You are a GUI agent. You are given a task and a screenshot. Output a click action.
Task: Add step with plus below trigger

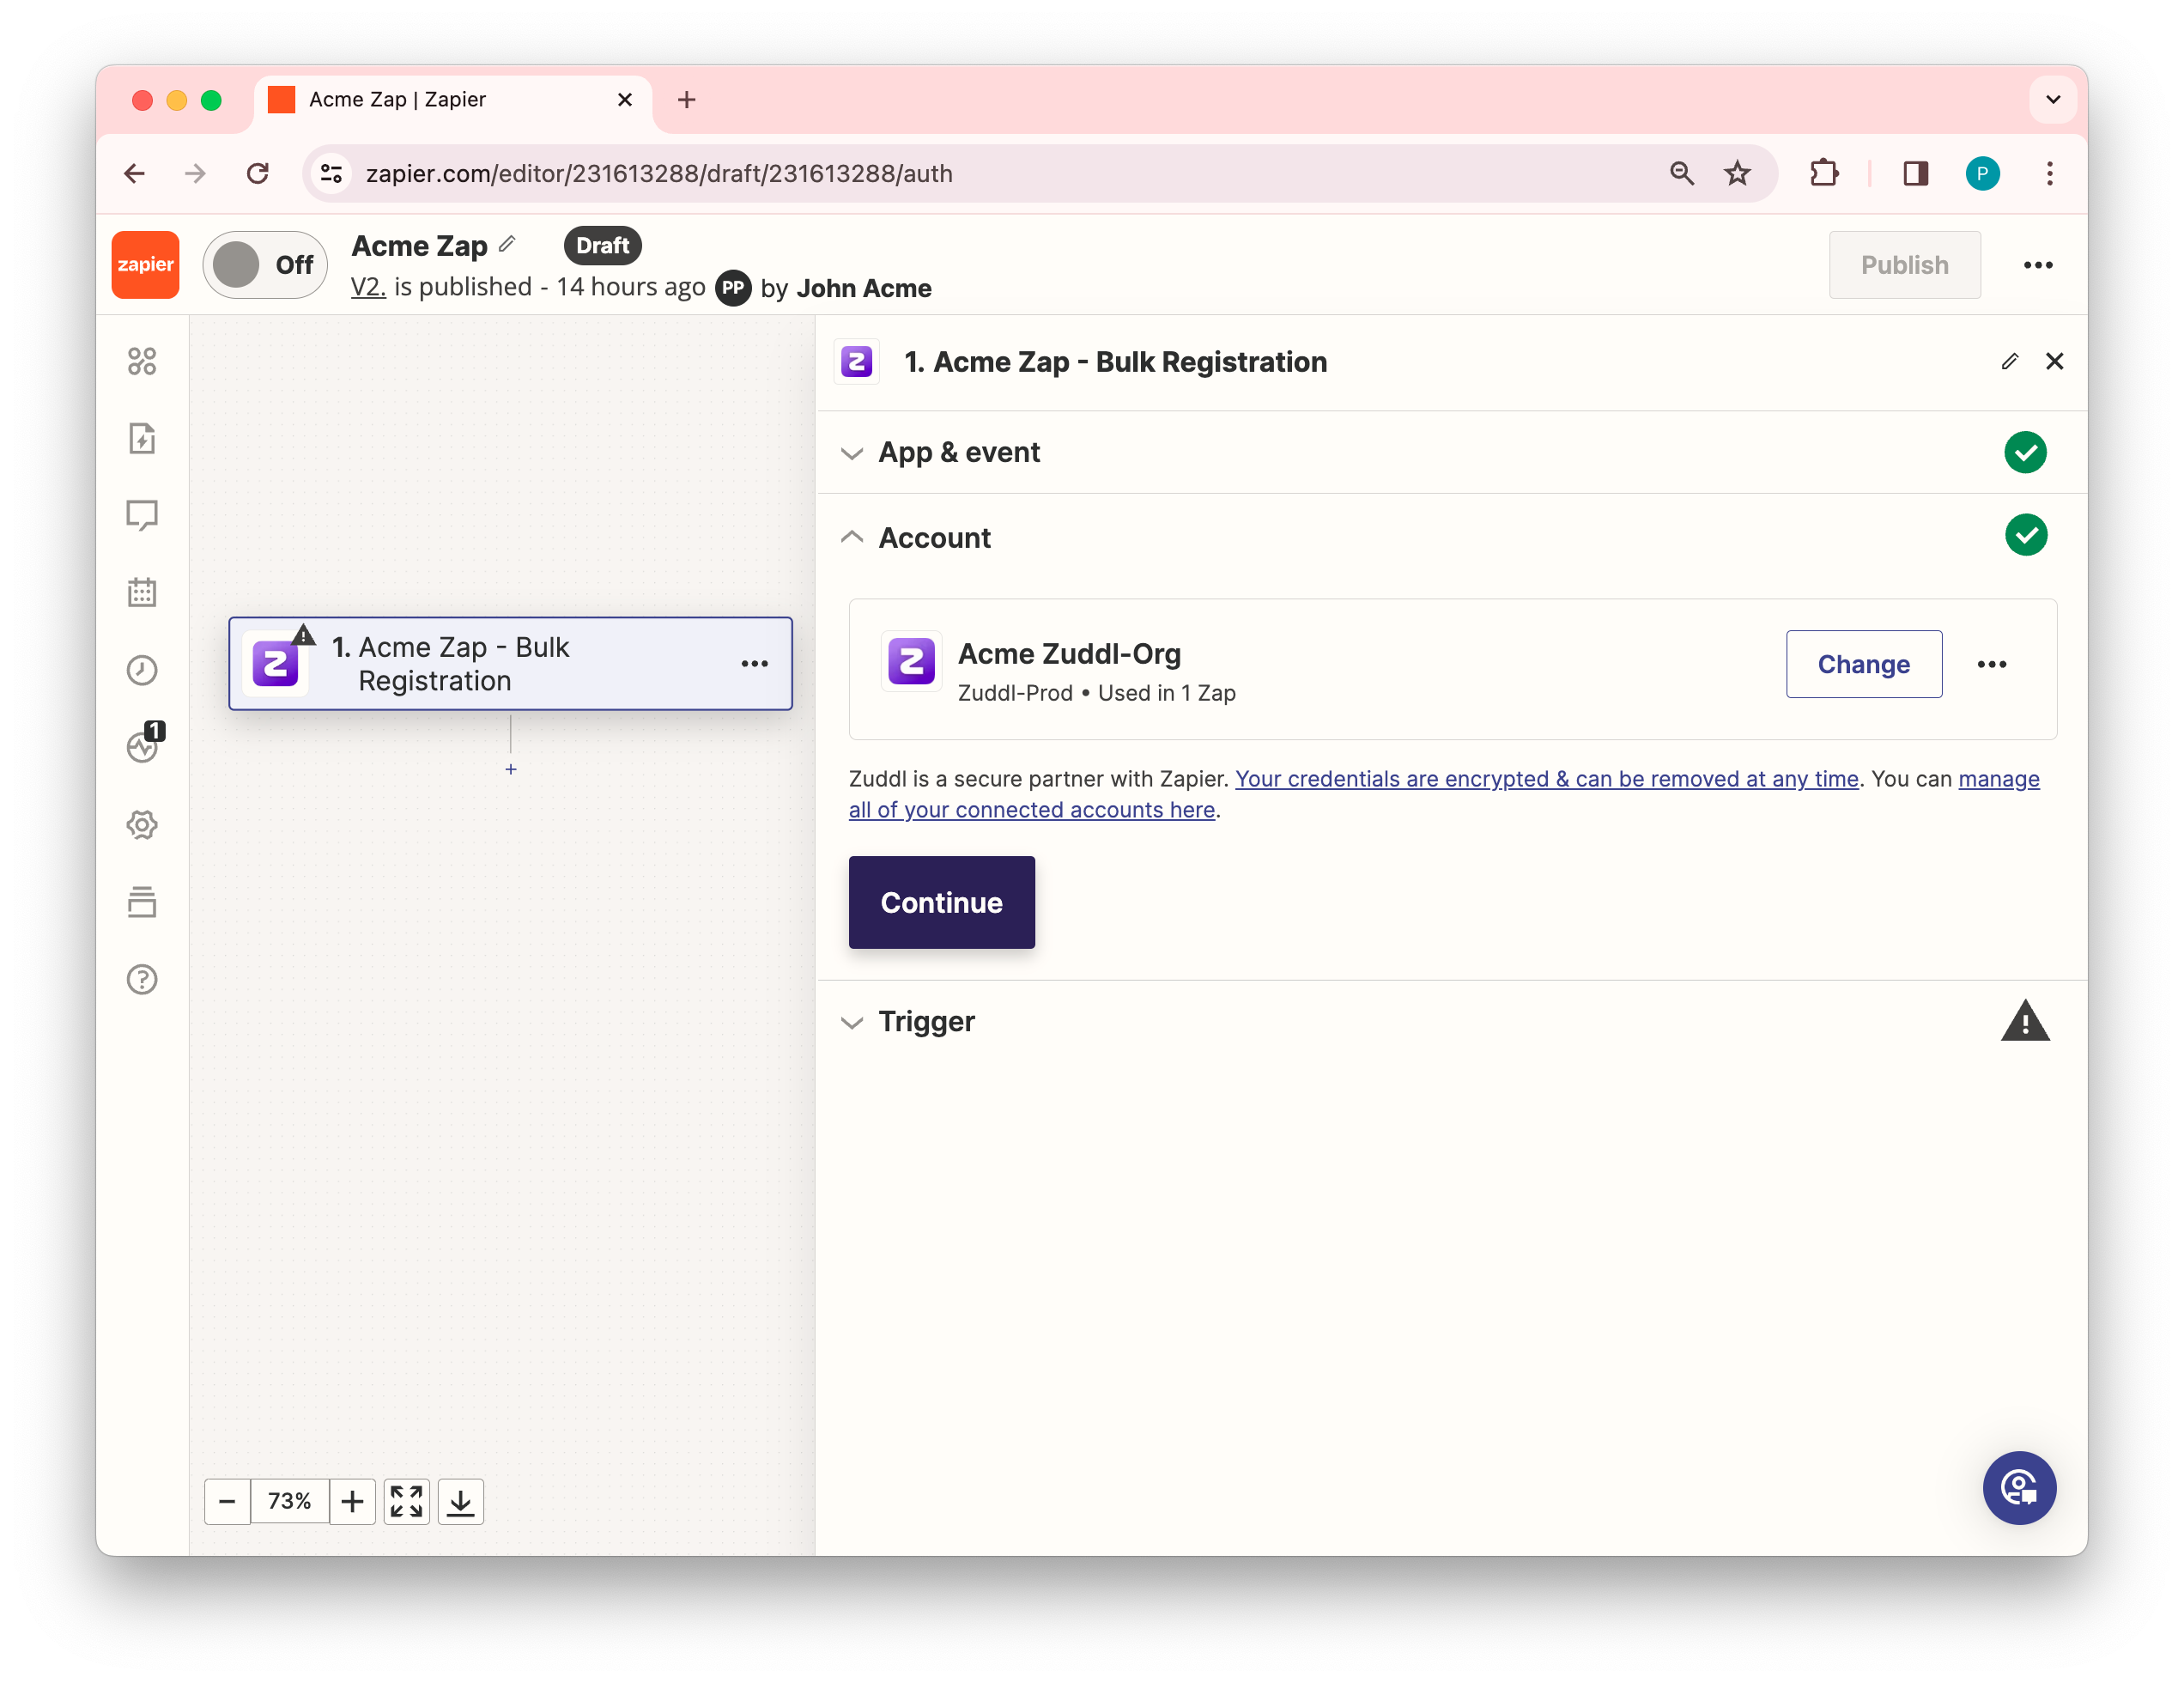[x=511, y=769]
